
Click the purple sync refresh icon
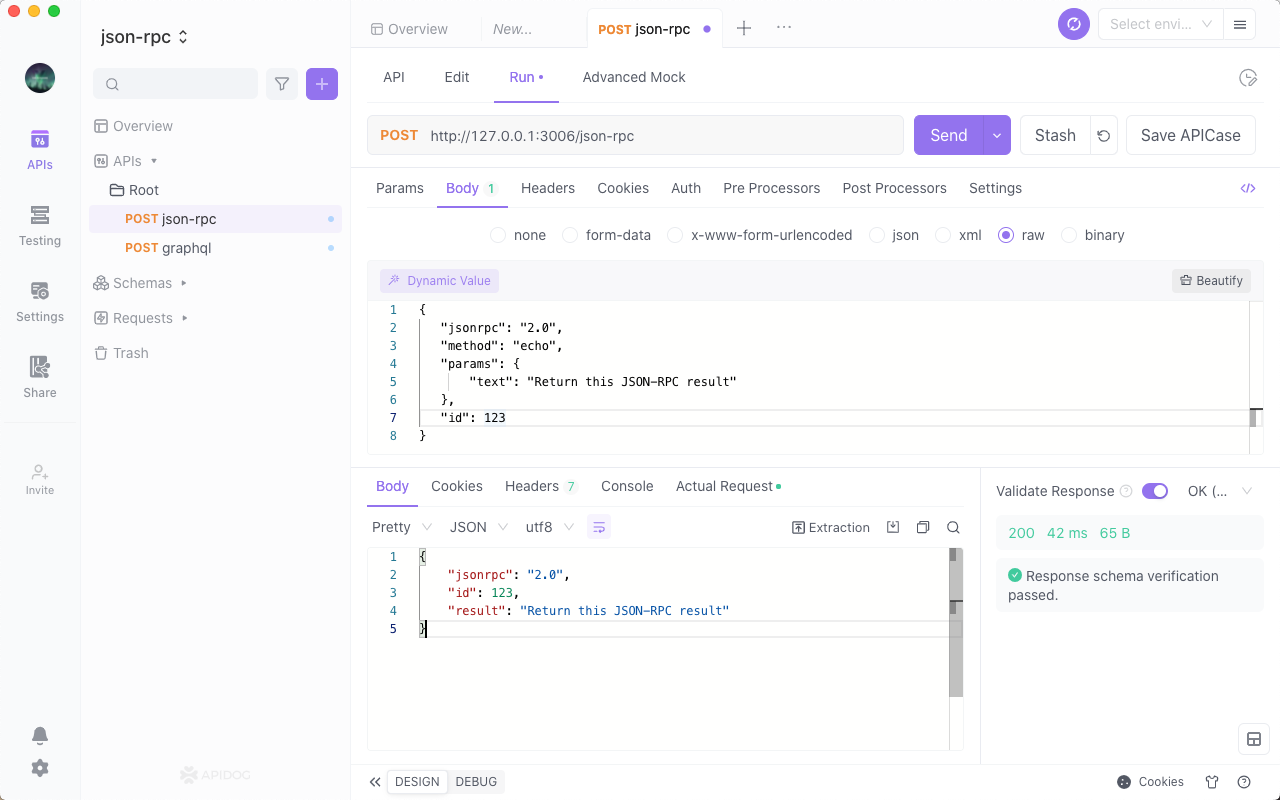pos(1074,24)
